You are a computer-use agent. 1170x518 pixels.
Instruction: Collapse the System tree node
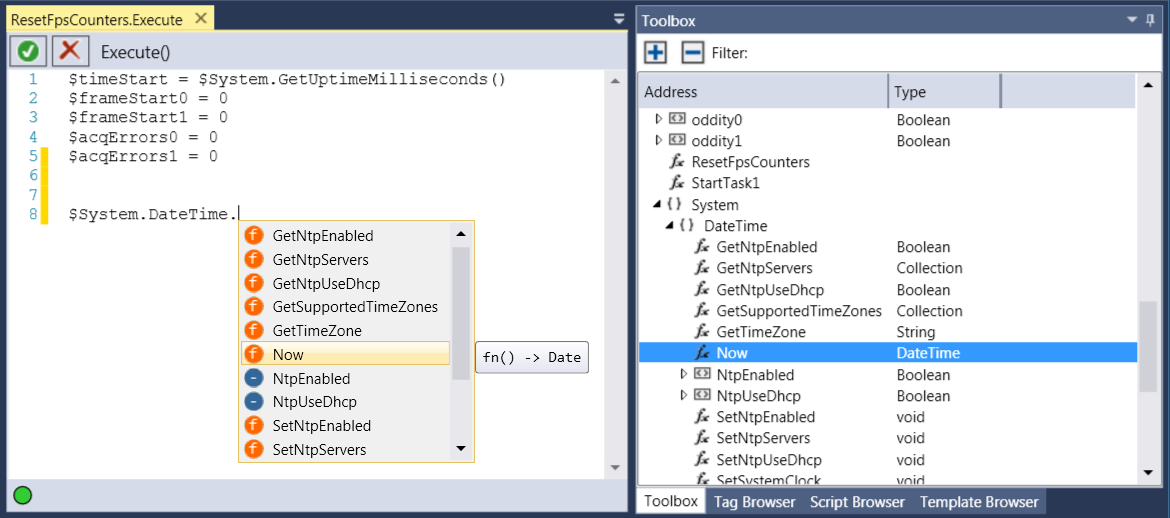click(x=658, y=205)
